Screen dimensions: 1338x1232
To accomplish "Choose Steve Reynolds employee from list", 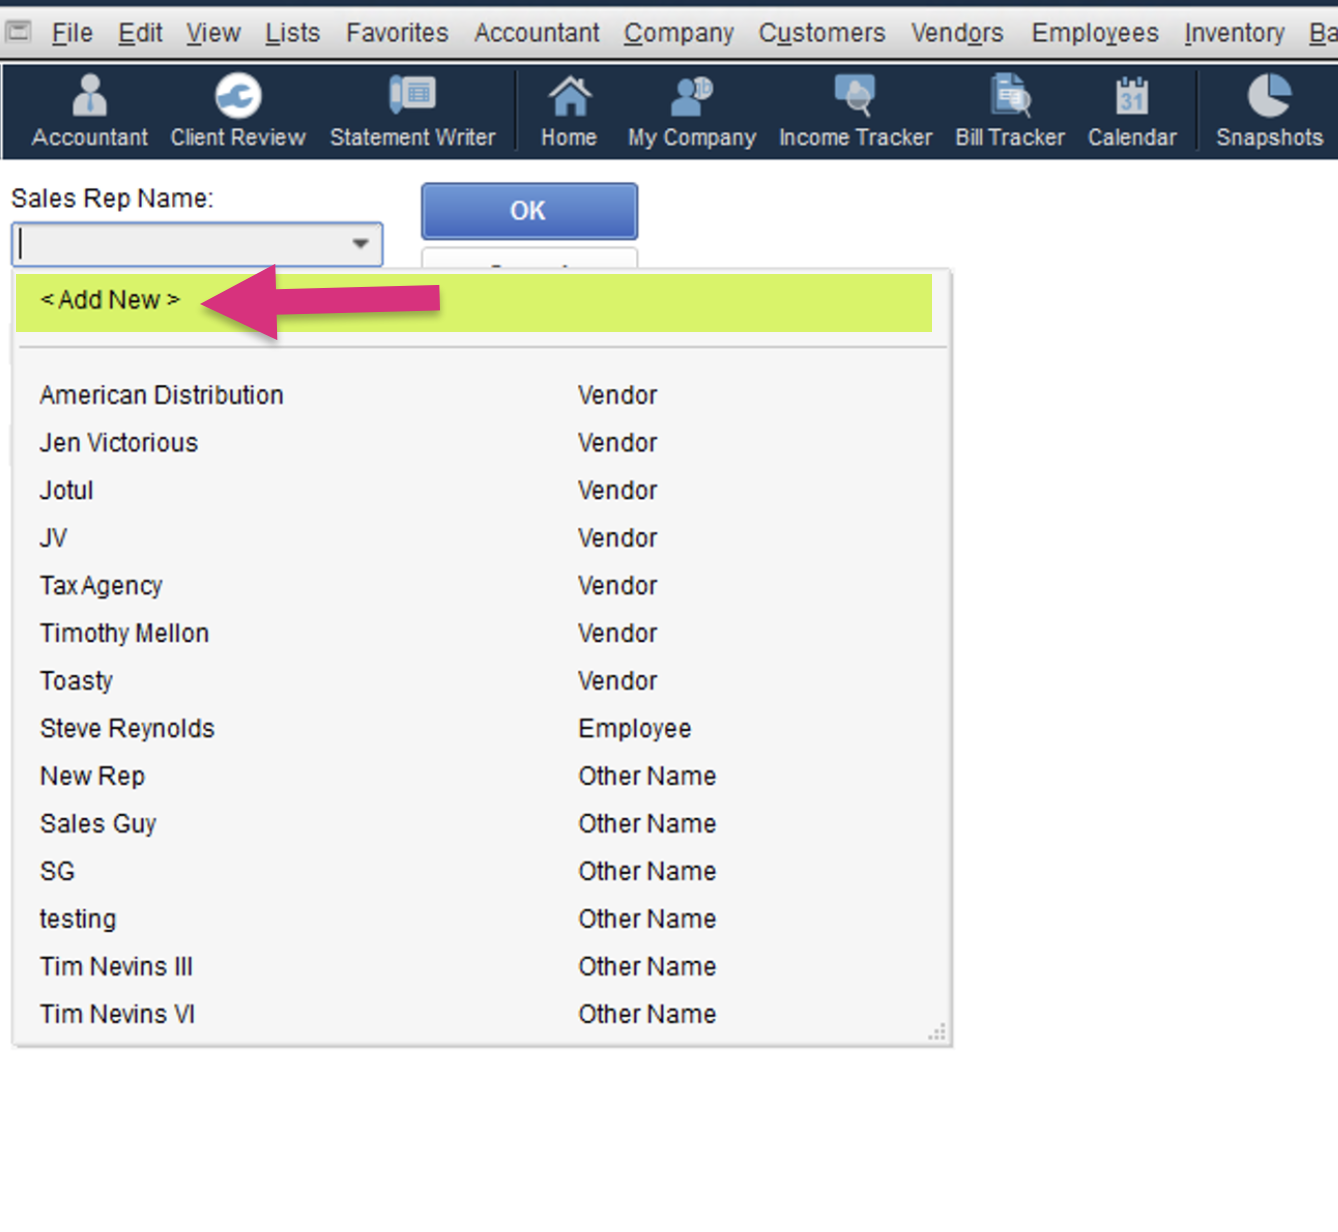I will tap(127, 728).
